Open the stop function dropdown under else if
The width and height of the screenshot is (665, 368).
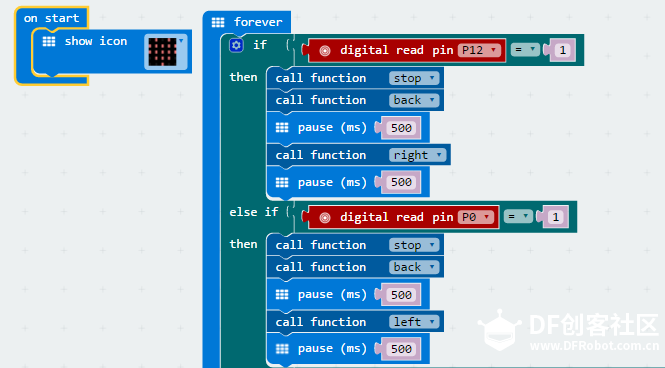point(414,245)
